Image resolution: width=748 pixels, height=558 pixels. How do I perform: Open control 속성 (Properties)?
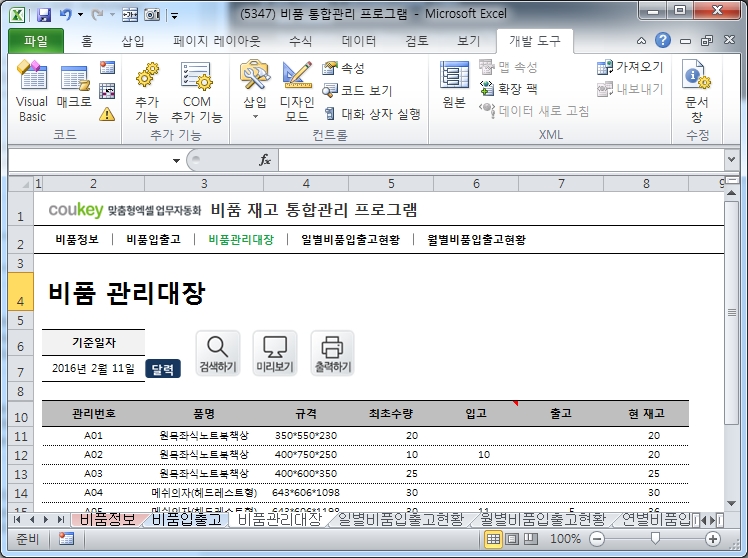tap(343, 68)
